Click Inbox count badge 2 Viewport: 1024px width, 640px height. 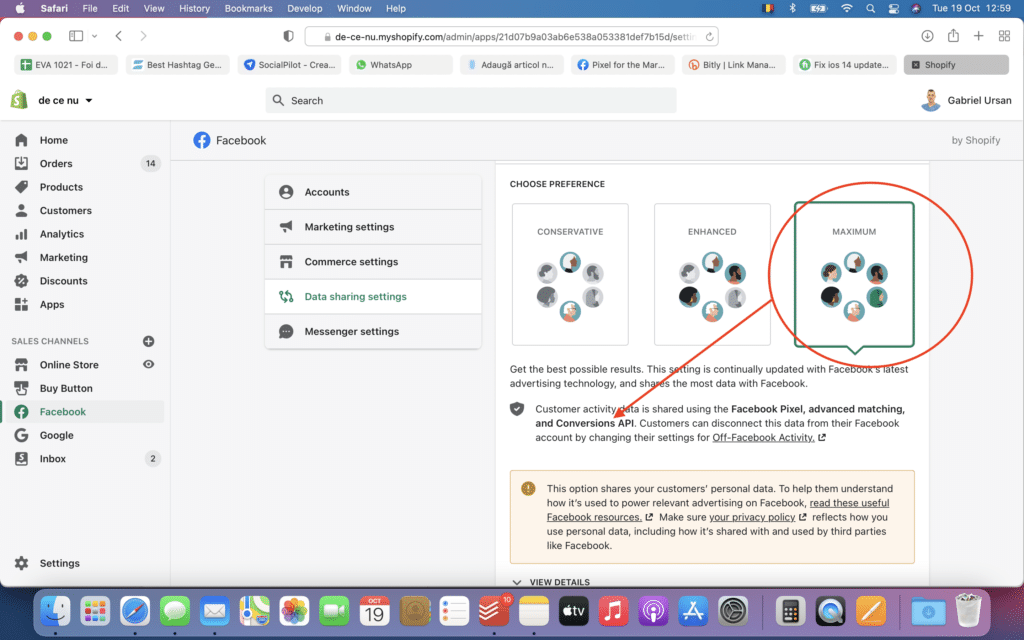(153, 458)
